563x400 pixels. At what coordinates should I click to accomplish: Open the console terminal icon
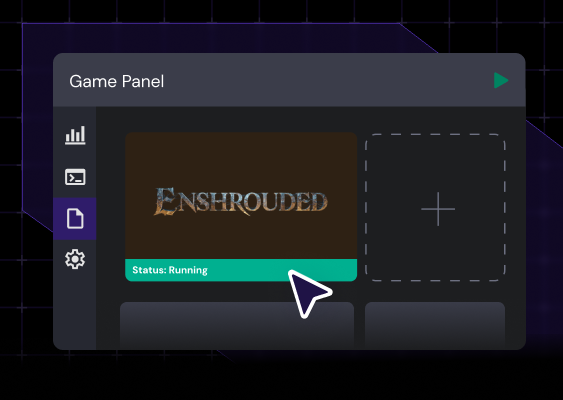coord(75,177)
